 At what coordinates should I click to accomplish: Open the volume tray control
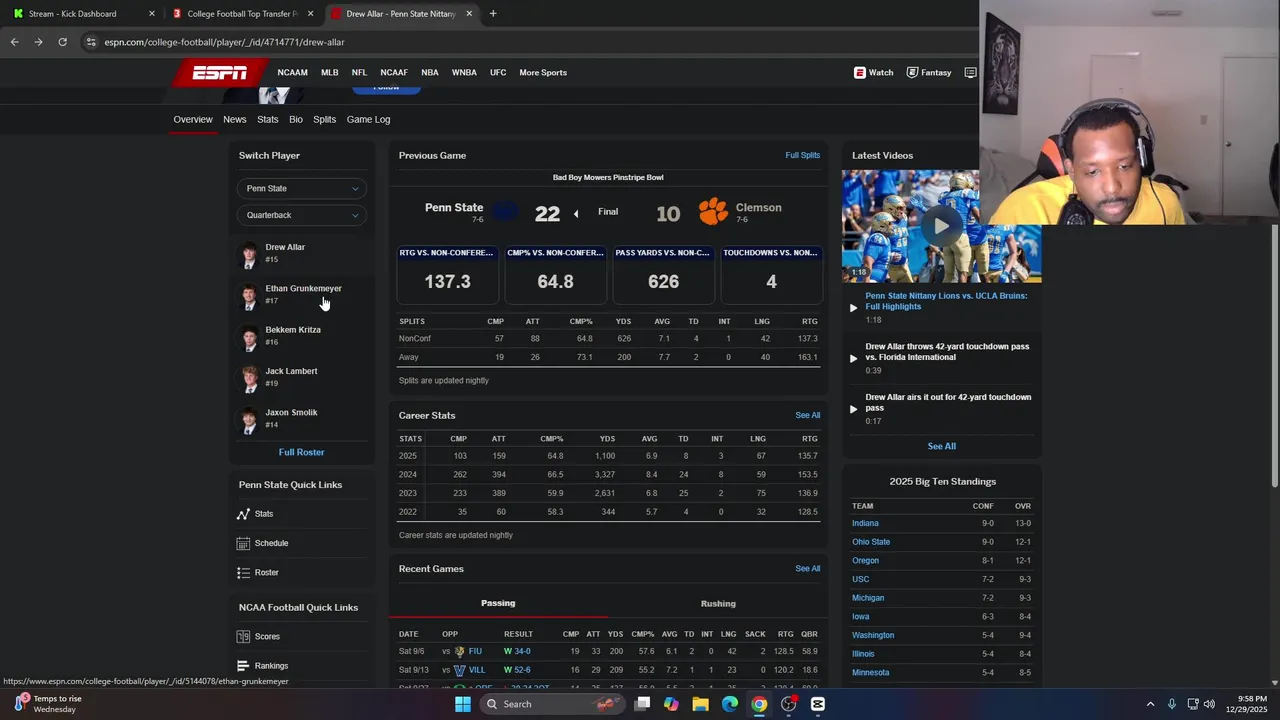pyautogui.click(x=1209, y=704)
